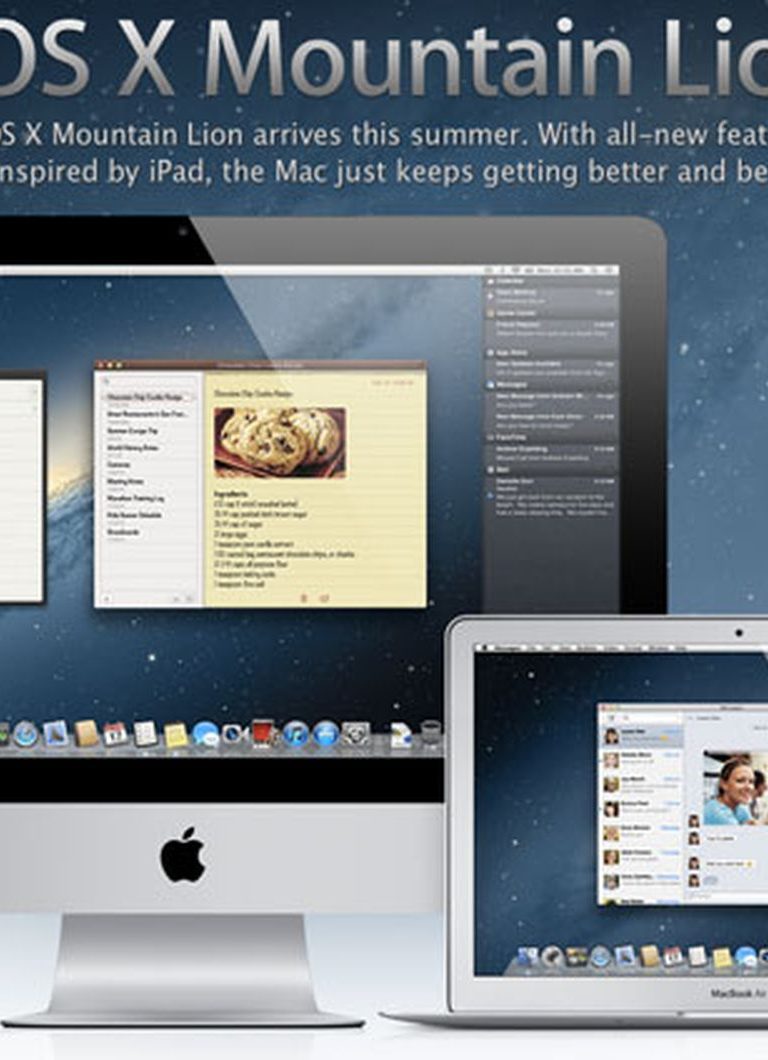Select the Chocolate Chip Cookie Recipe note
Viewport: 768px width, 1060px height.
(149, 398)
